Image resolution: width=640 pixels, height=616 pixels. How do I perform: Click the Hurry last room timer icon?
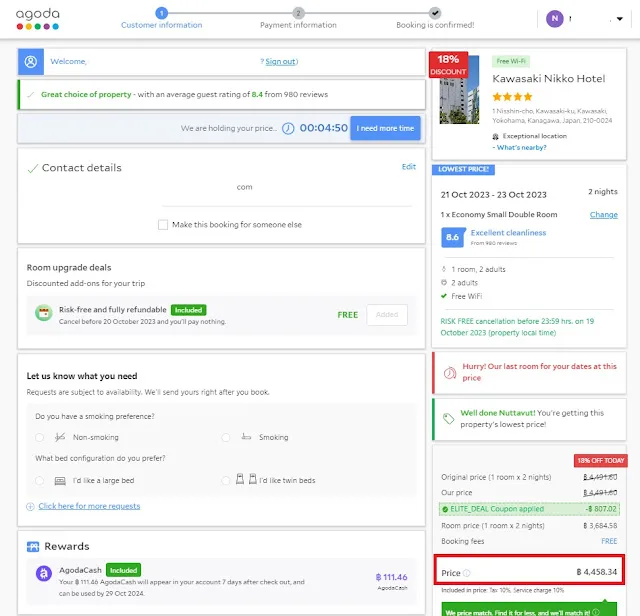click(x=450, y=373)
